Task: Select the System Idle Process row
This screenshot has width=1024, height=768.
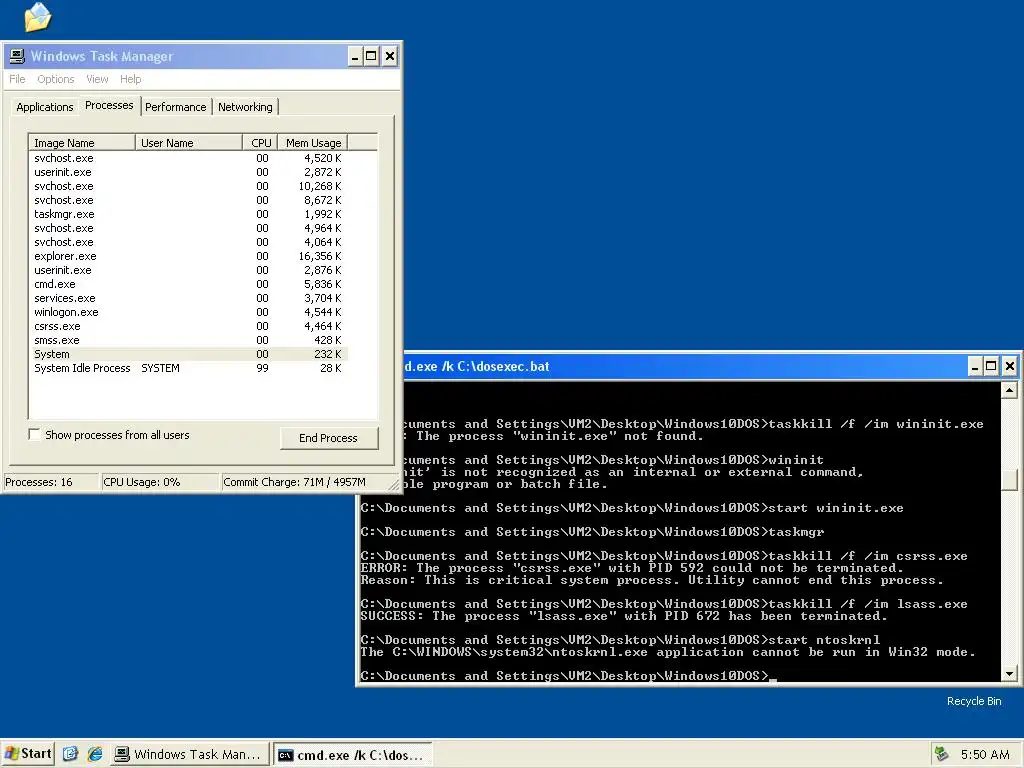Action: click(x=188, y=368)
